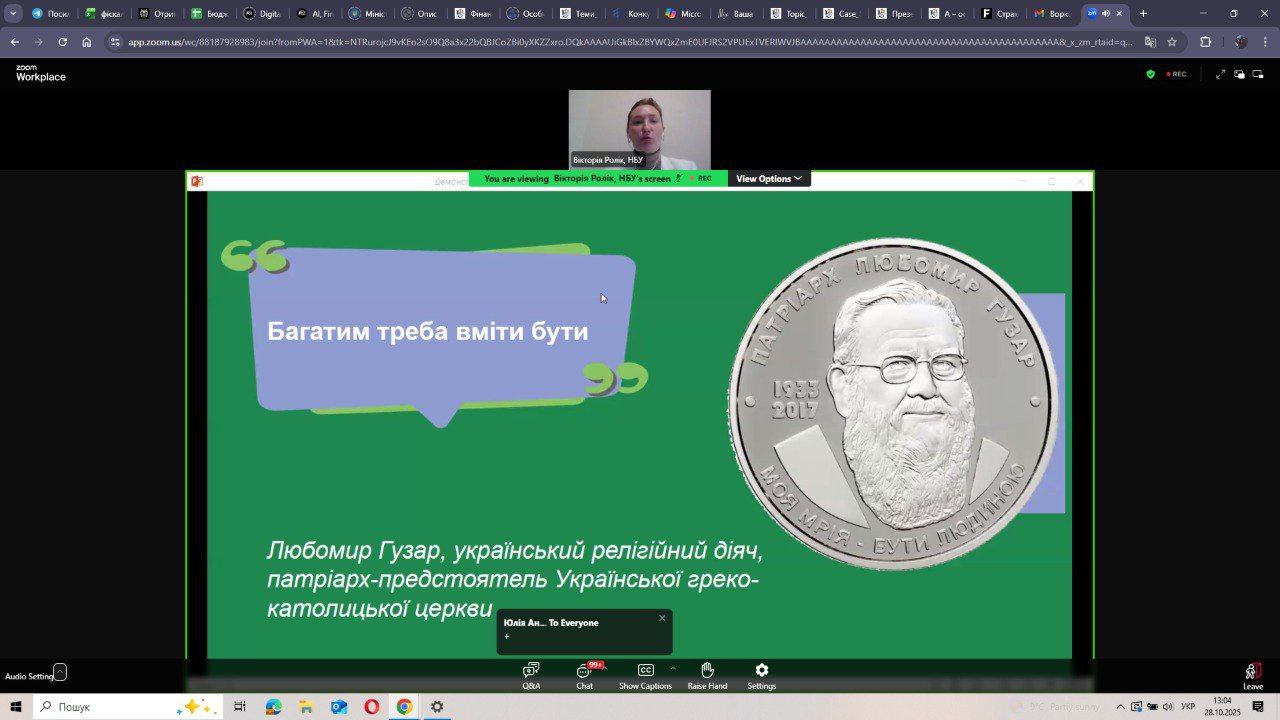
Task: Expand the Audio Settings chevron
Action: pyautogui.click(x=60, y=672)
